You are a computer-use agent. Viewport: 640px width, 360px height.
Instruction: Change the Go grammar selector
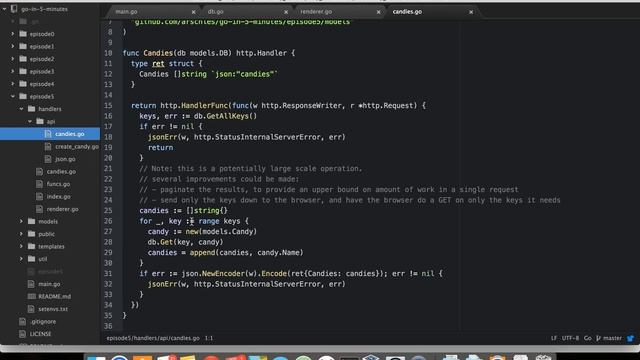(x=587, y=338)
